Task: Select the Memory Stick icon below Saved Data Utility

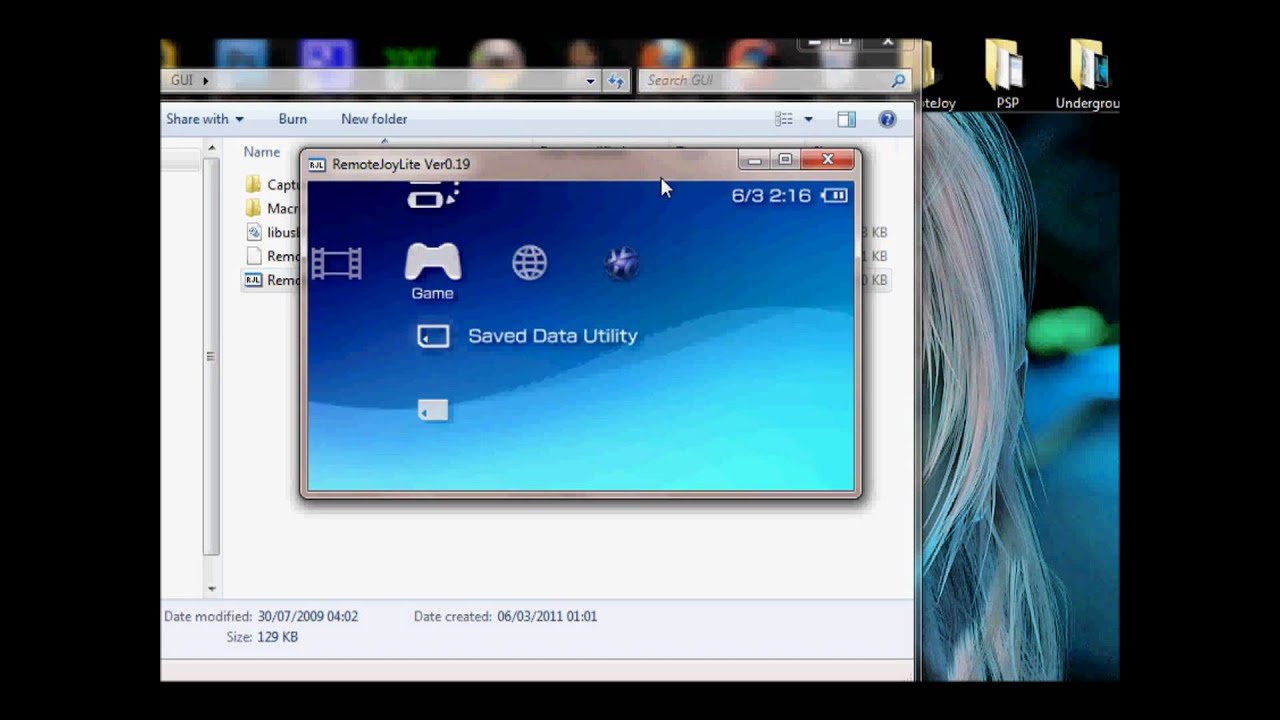Action: pyautogui.click(x=432, y=409)
